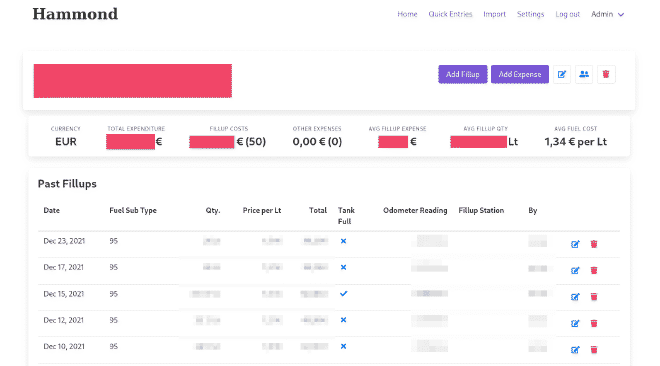Click the Total column header

tap(318, 210)
